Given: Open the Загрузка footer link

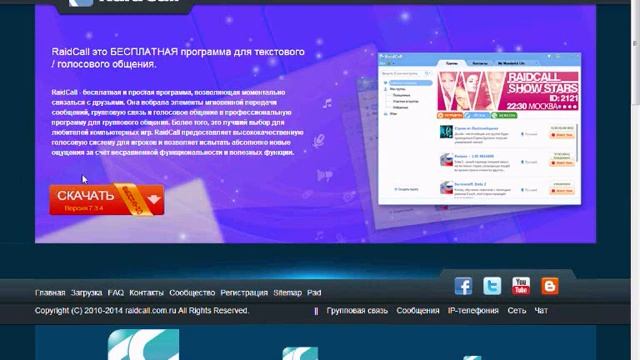Looking at the screenshot, I should (86, 293).
